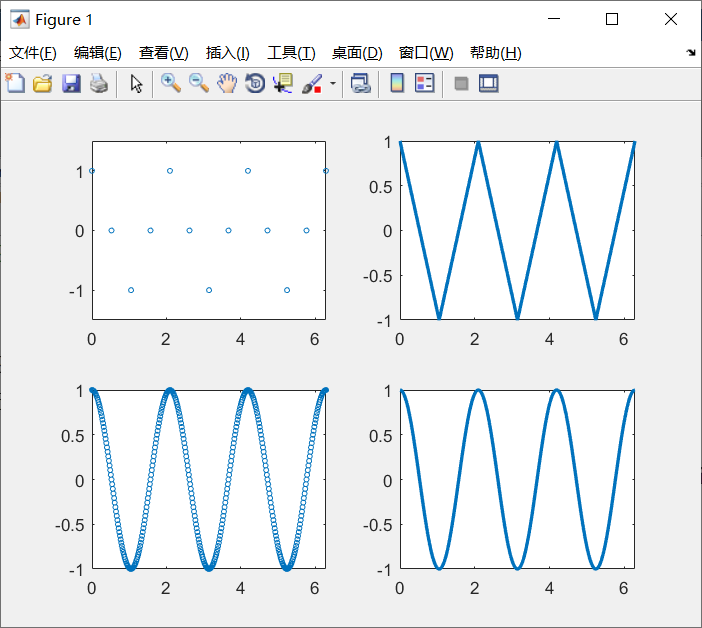Close the Figure 1 window
702x628 pixels.
pyautogui.click(x=671, y=19)
